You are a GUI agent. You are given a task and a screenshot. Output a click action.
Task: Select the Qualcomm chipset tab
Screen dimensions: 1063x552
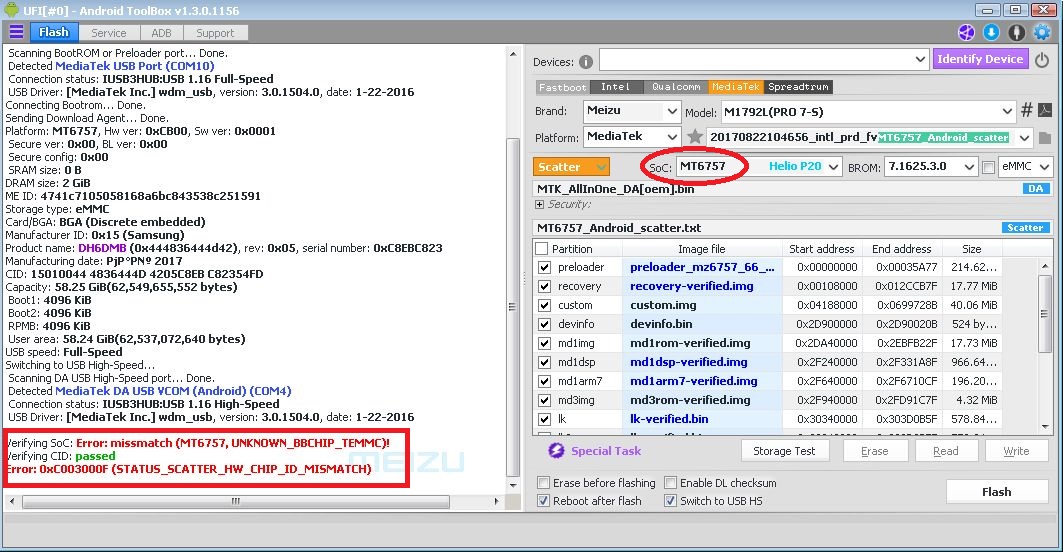[x=675, y=87]
